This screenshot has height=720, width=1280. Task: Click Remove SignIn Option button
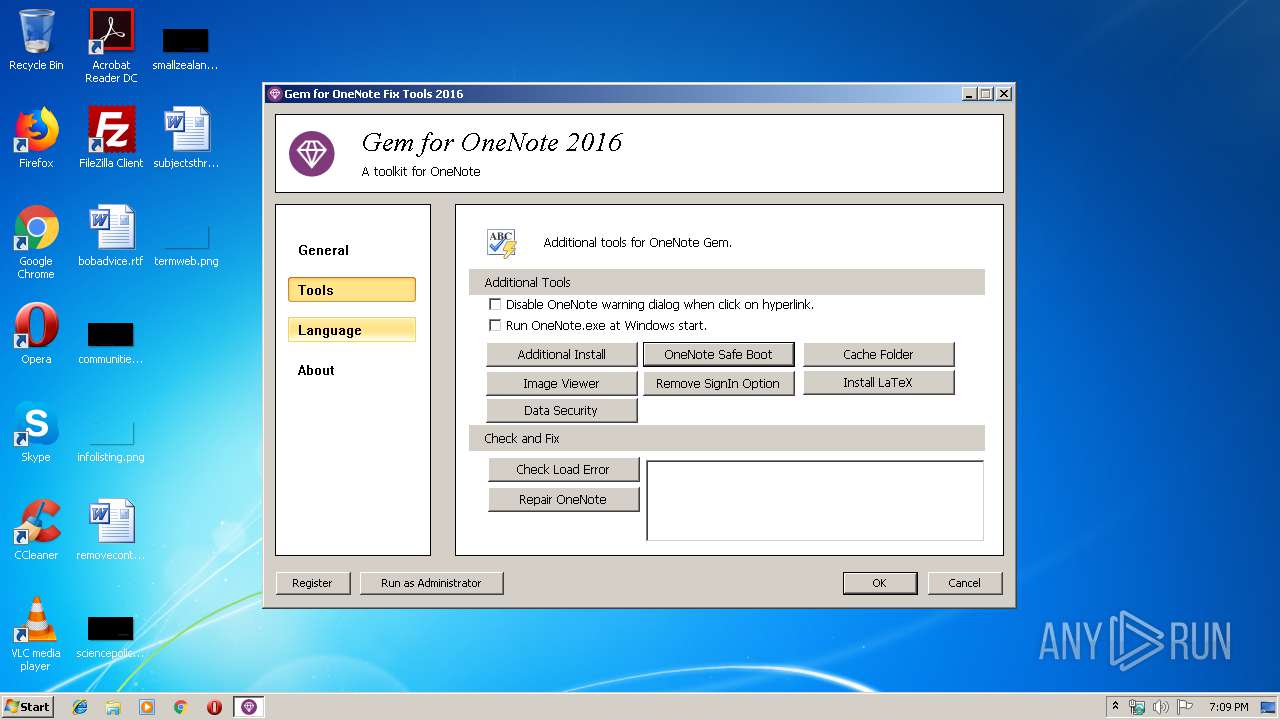[x=718, y=383]
